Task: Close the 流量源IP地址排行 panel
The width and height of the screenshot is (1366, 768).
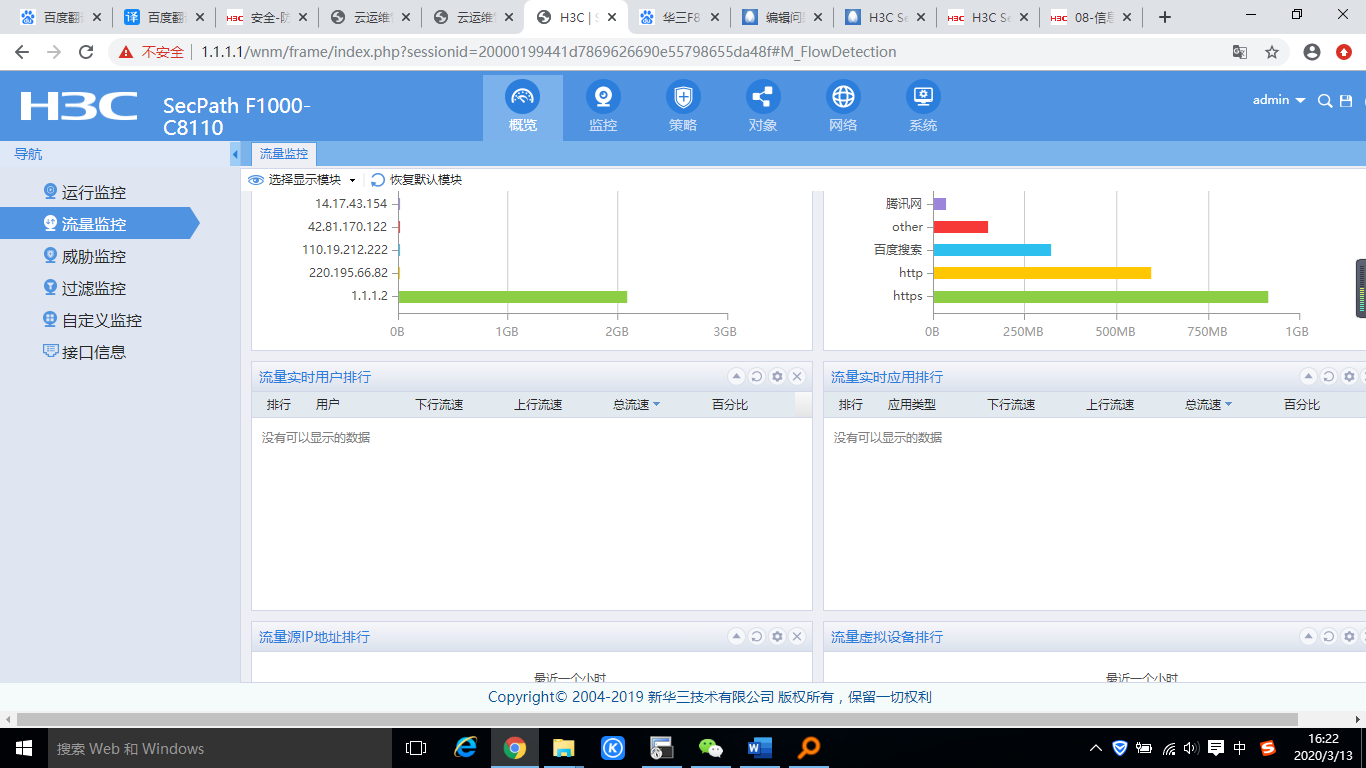Action: 797,637
